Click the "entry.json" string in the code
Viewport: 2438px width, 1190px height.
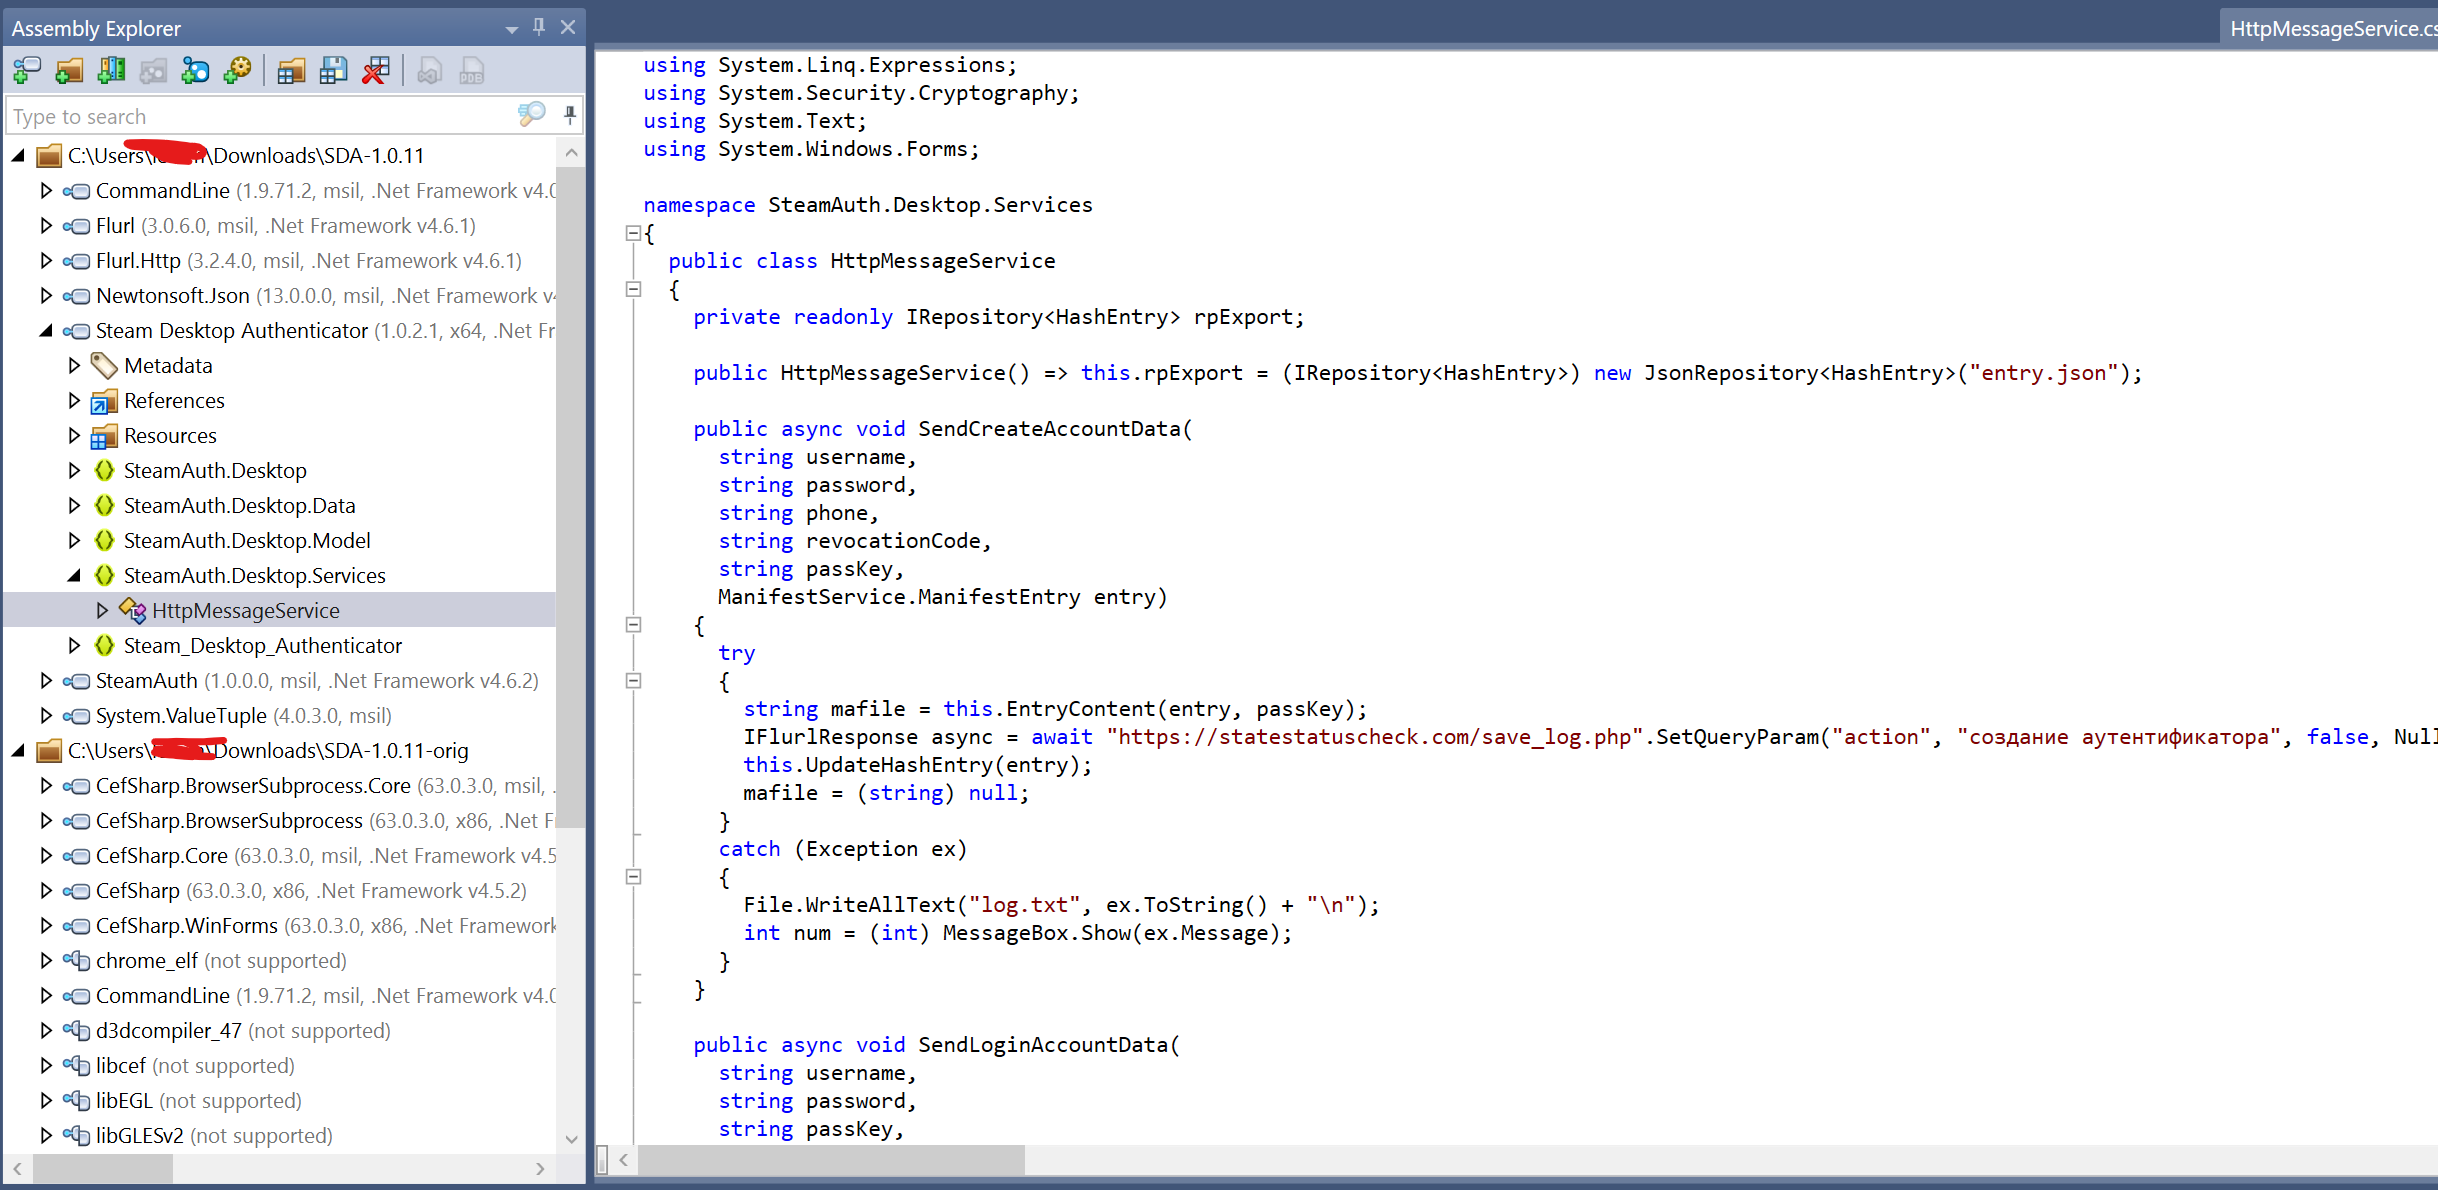point(2044,373)
